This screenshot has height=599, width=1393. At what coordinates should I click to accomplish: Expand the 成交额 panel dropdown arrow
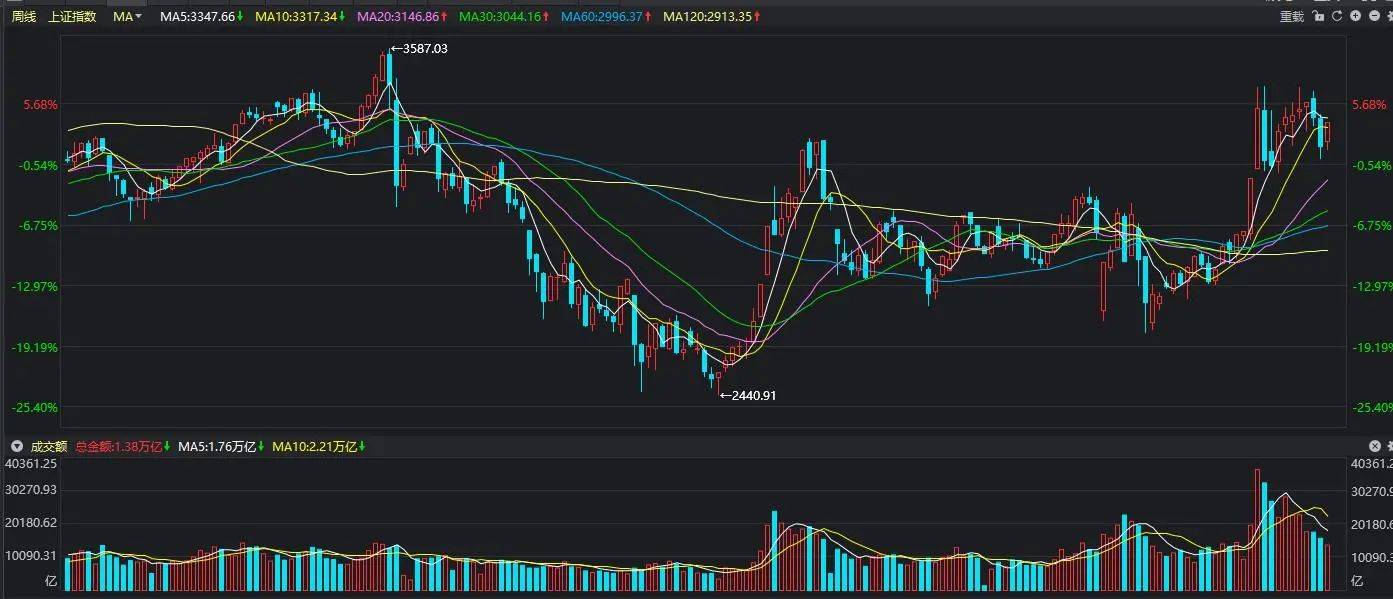(x=16, y=446)
